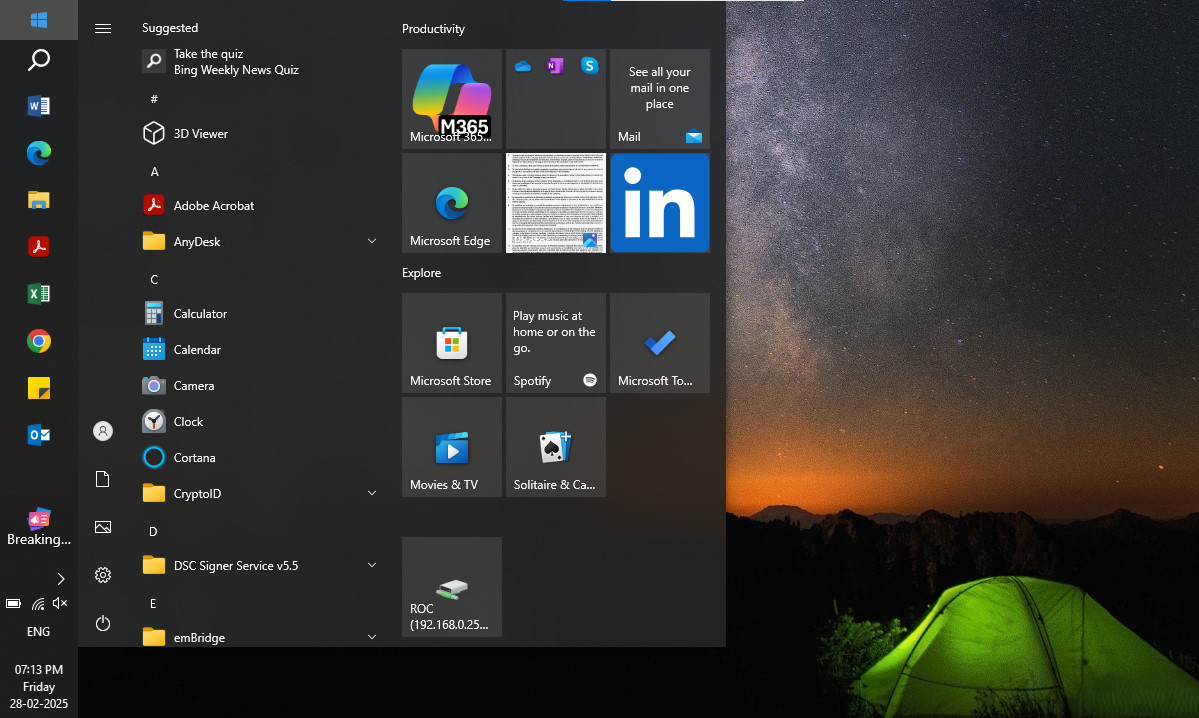Open the LinkedIn tile
This screenshot has height=718, width=1199.
pos(659,203)
